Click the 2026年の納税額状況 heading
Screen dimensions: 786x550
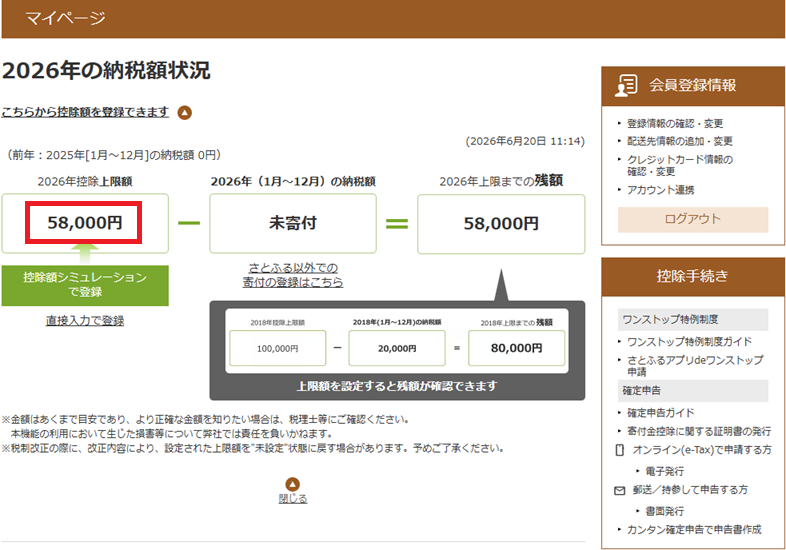pos(106,70)
